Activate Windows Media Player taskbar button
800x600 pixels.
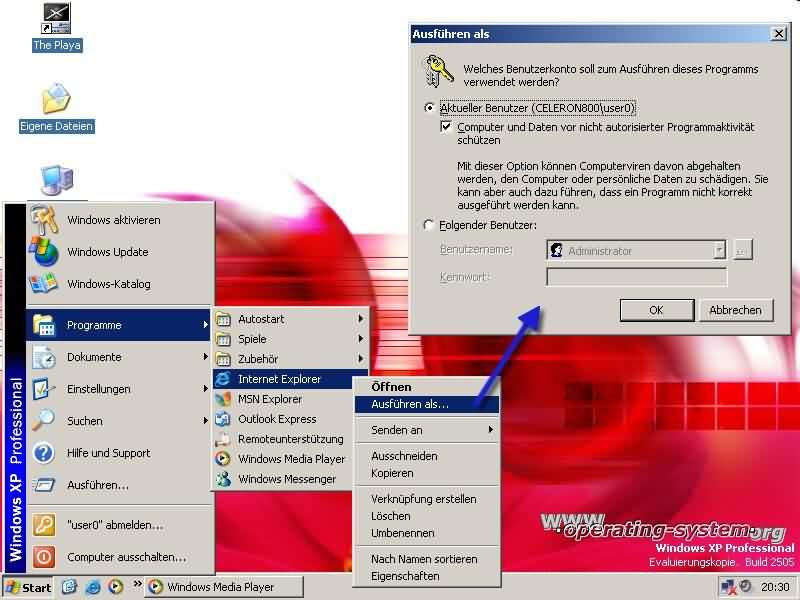click(224, 587)
